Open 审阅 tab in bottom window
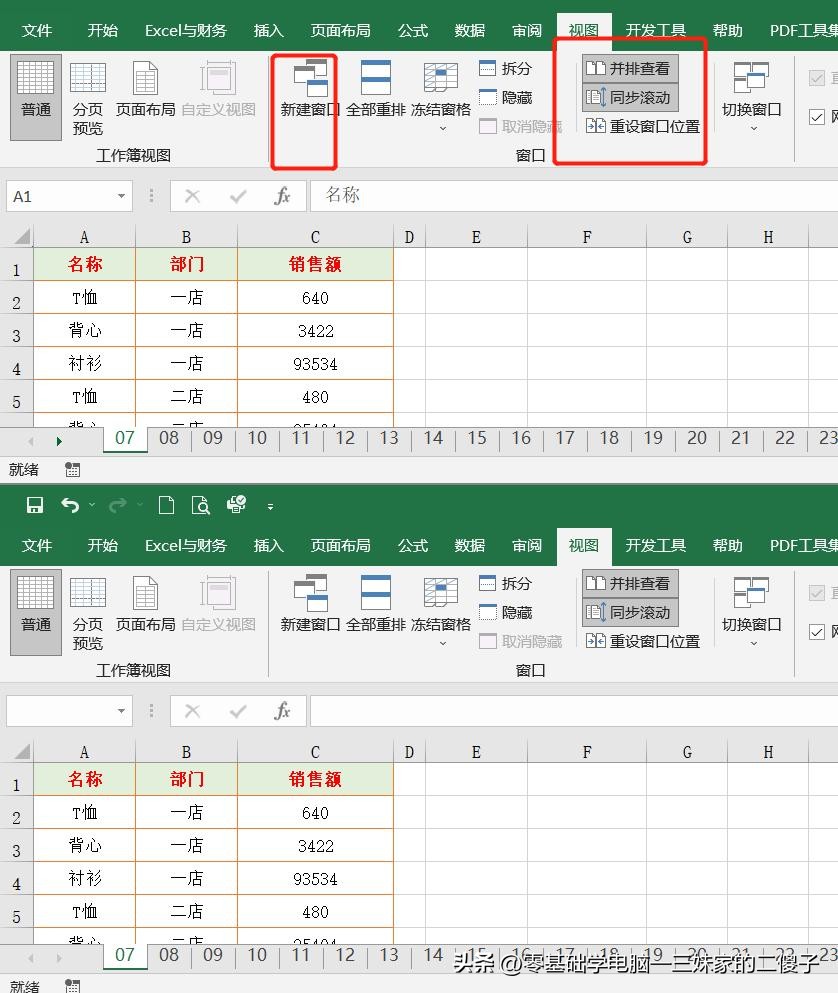 (526, 545)
